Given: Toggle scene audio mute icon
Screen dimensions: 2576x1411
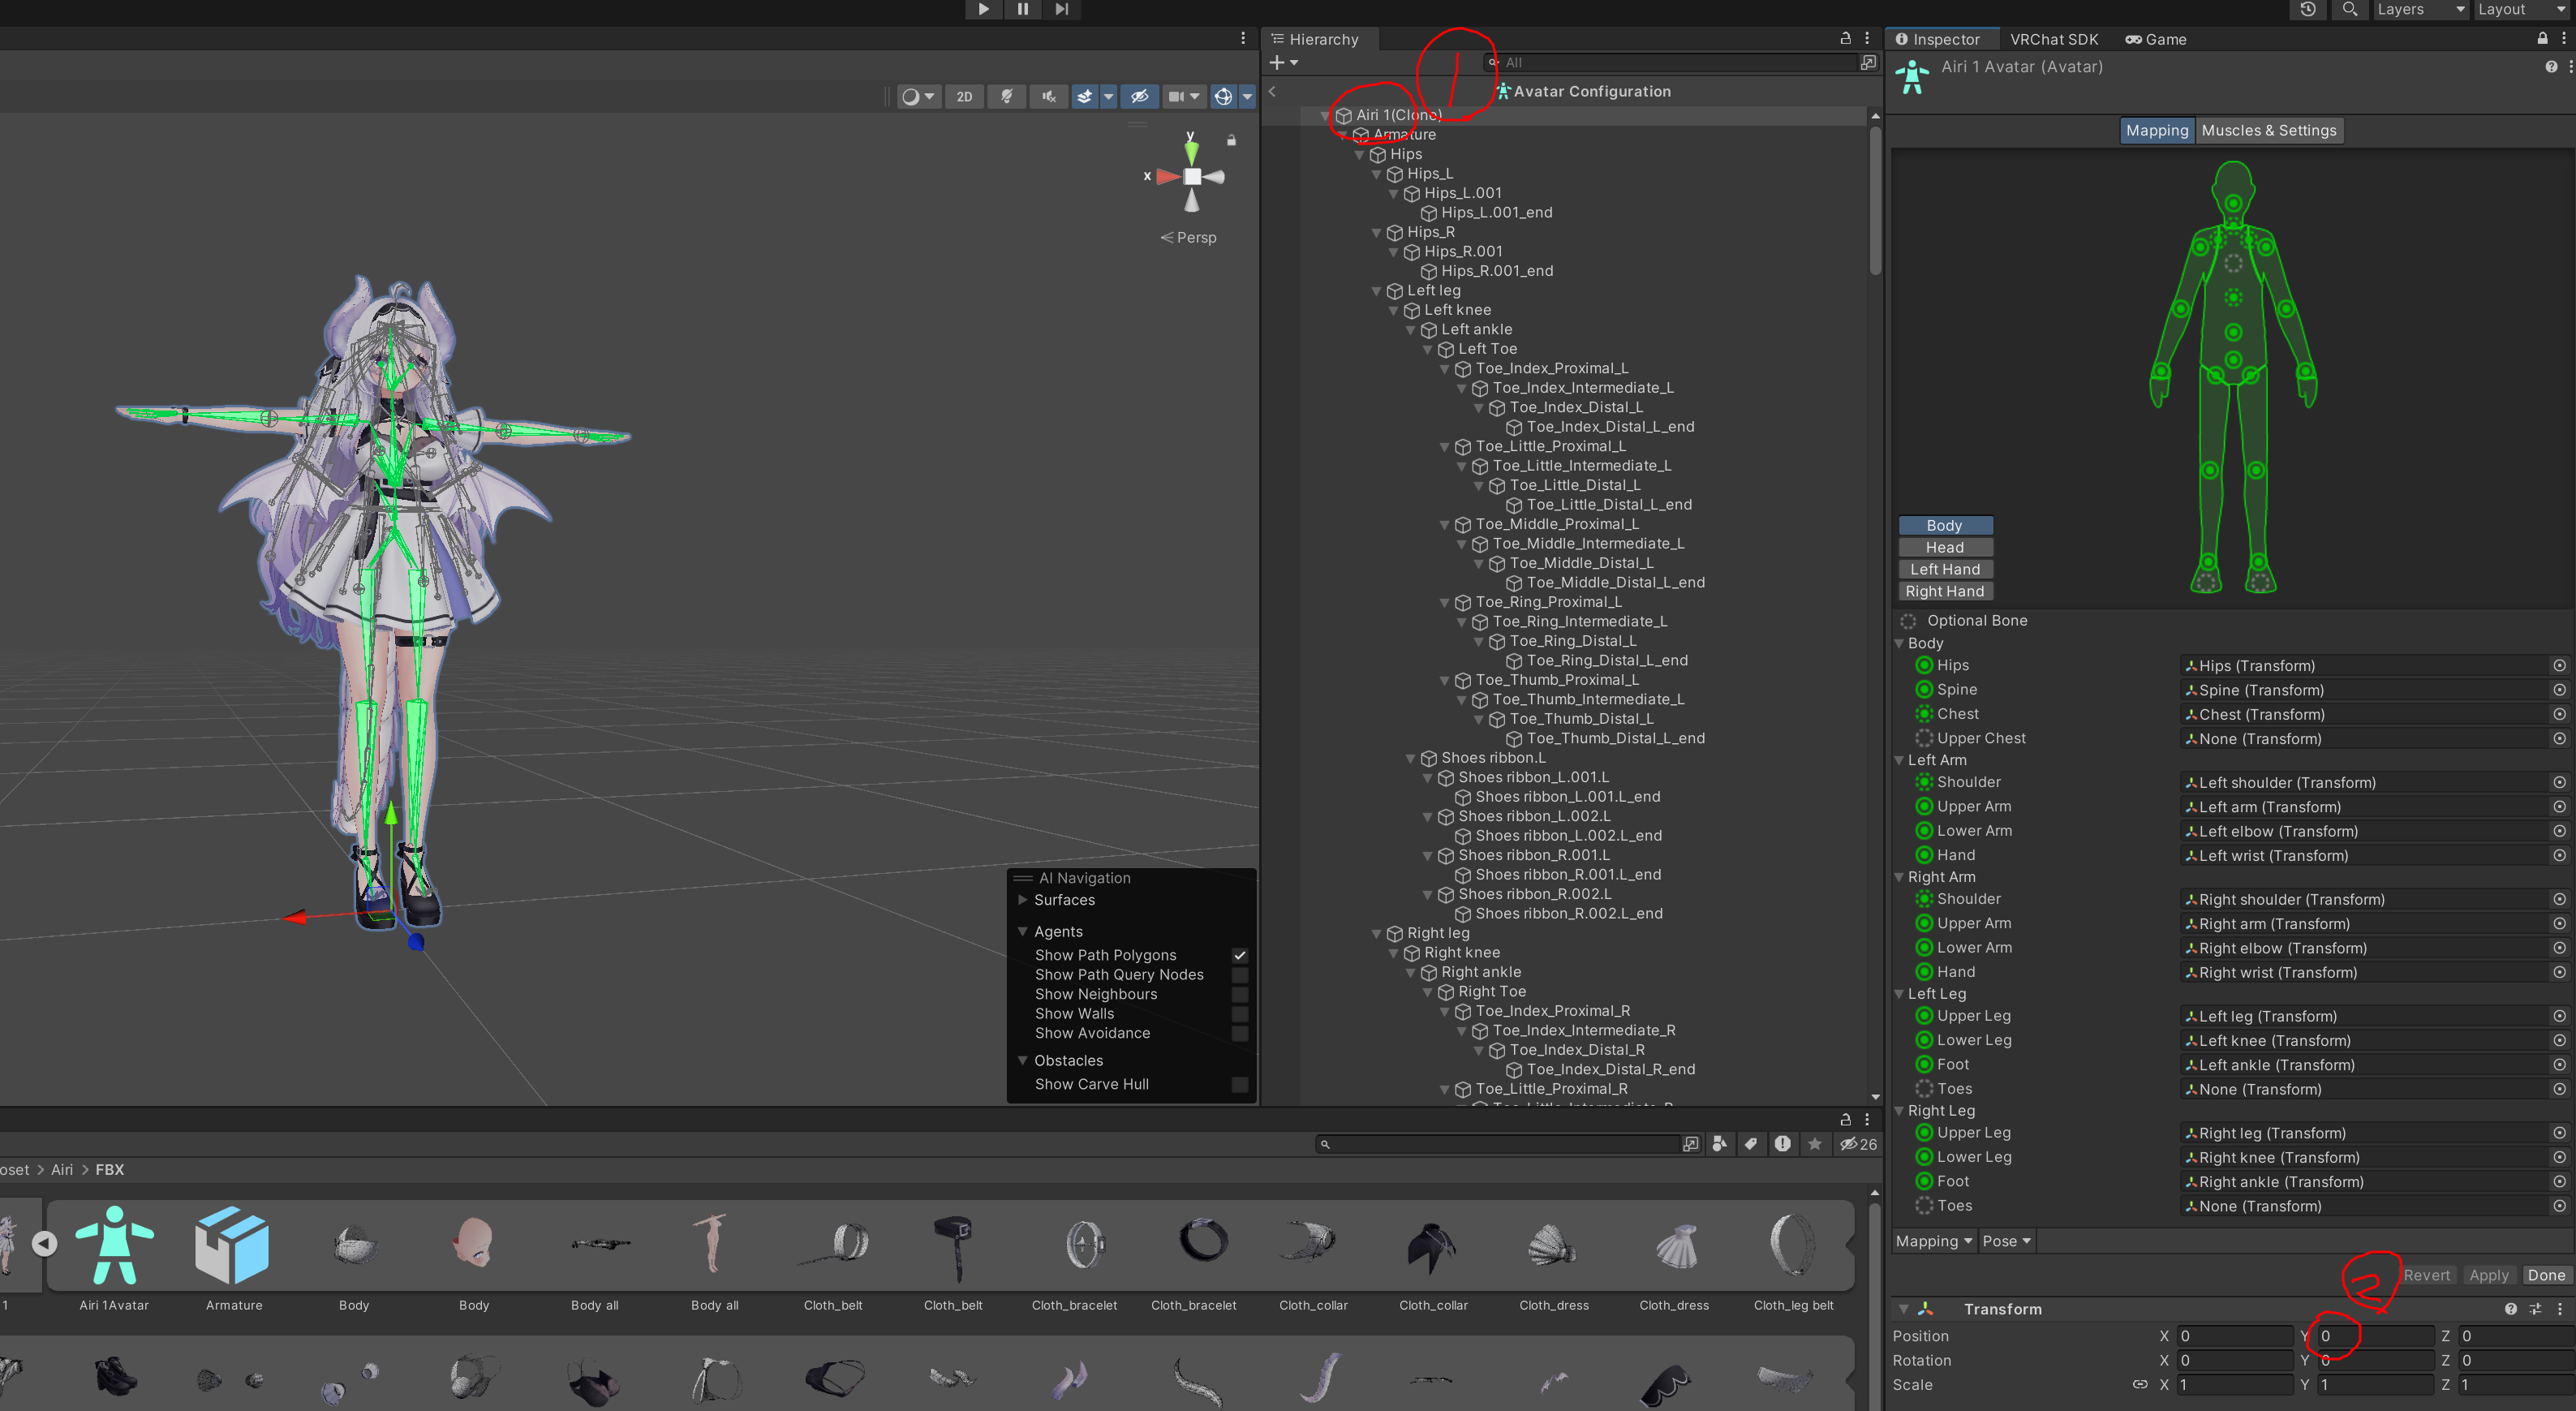Looking at the screenshot, I should [1048, 97].
